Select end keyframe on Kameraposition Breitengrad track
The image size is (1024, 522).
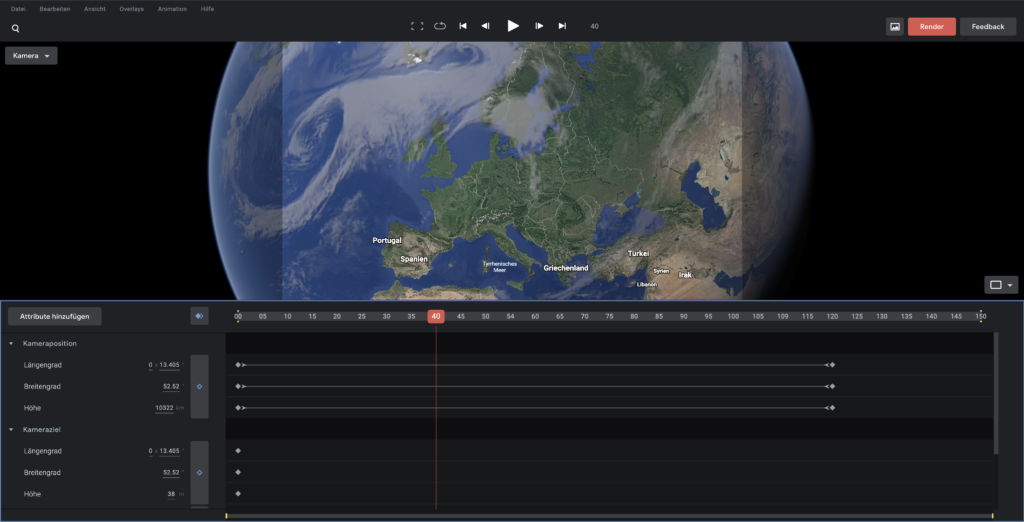832,387
